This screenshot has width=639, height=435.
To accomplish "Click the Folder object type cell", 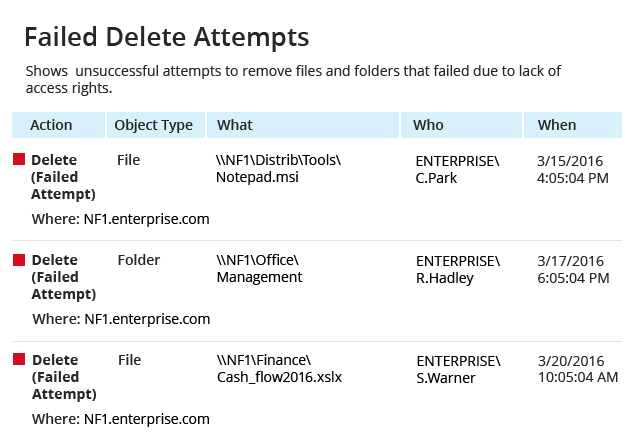I will tap(139, 260).
